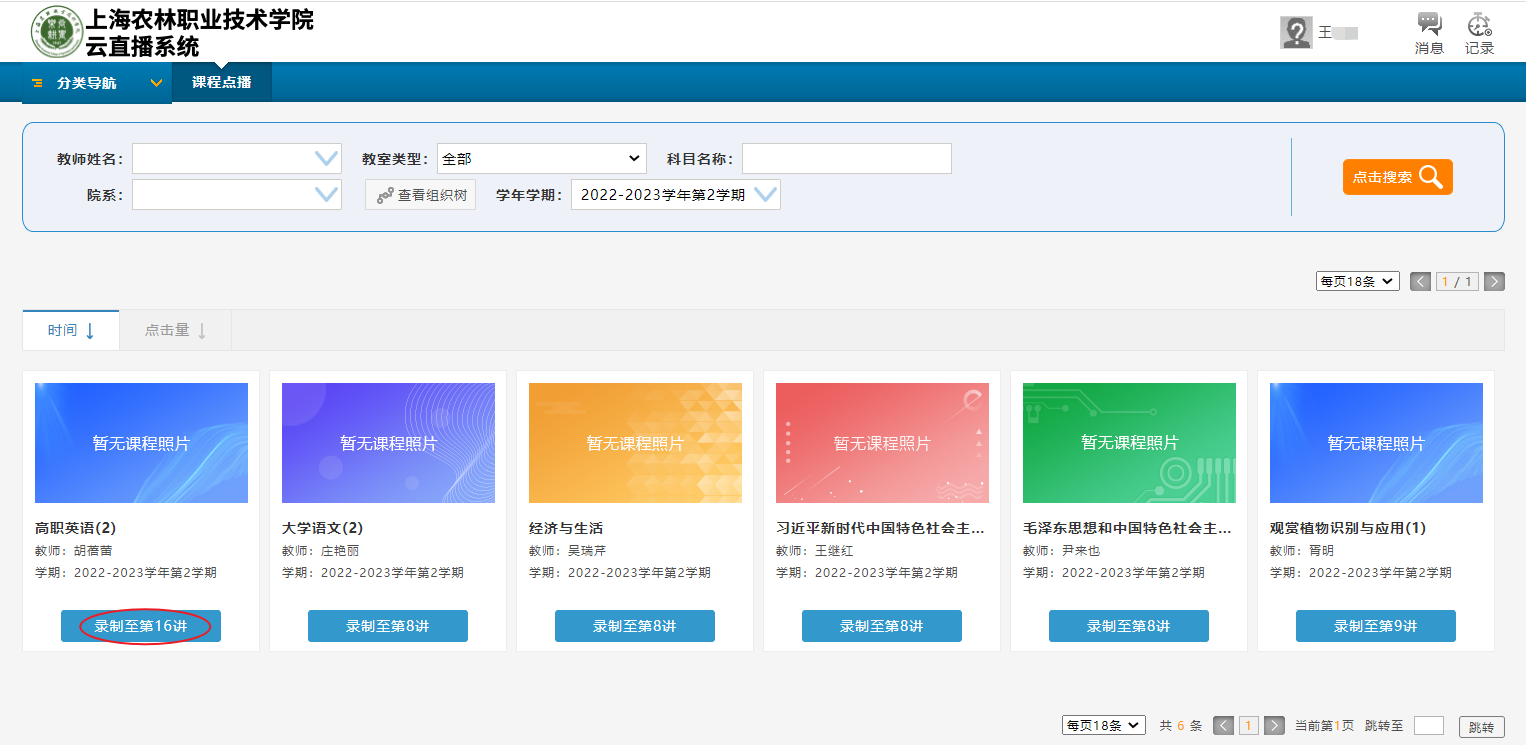Viewport: 1526px width, 745px height.
Task: Open the 教室类型 dropdown showing 全部
Action: tap(541, 159)
